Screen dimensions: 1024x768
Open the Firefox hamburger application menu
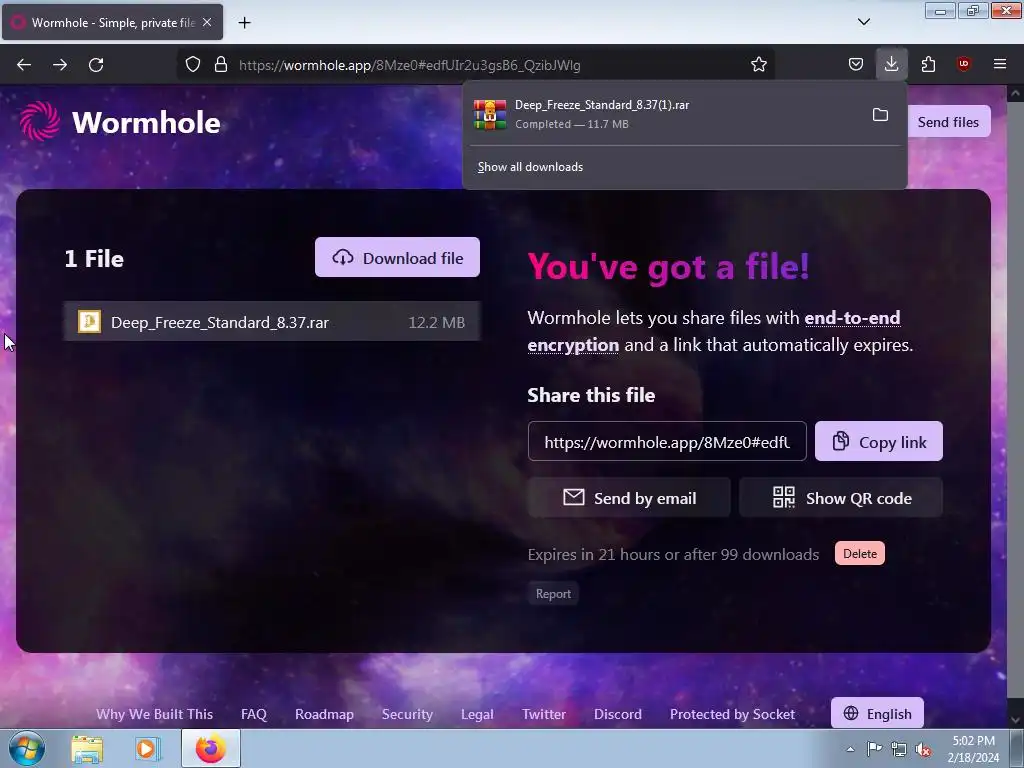(1000, 65)
